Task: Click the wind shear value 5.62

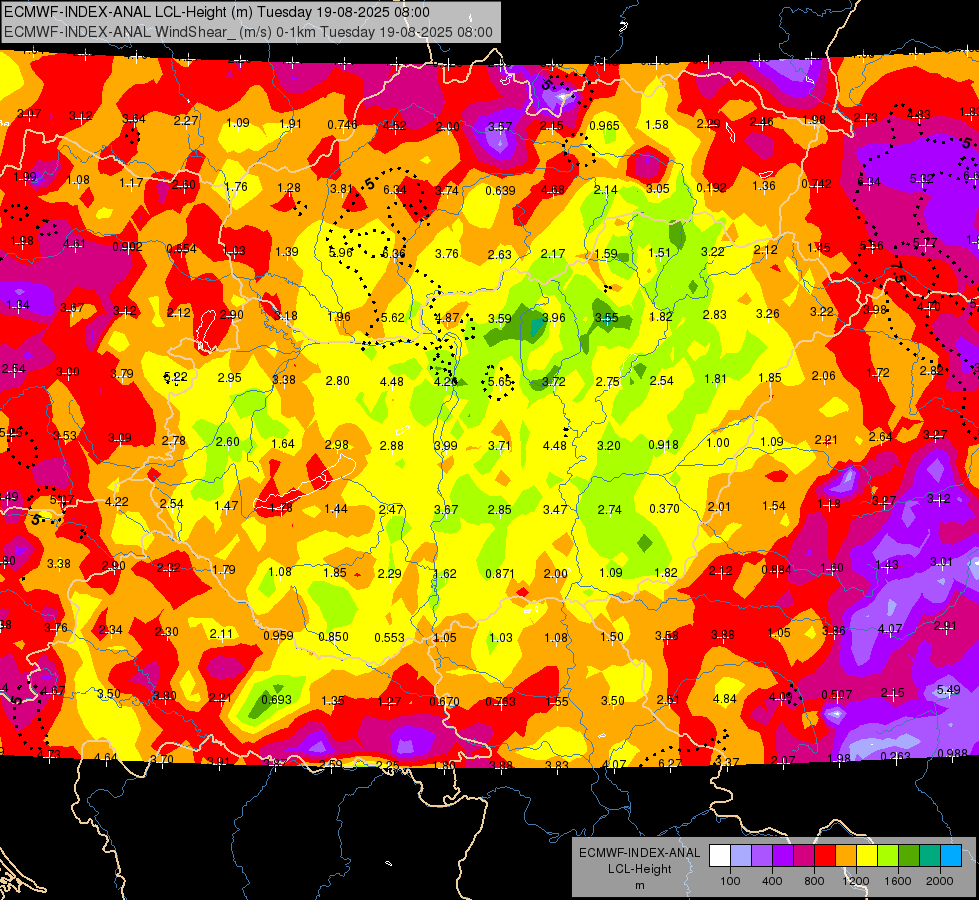Action: coord(393,317)
